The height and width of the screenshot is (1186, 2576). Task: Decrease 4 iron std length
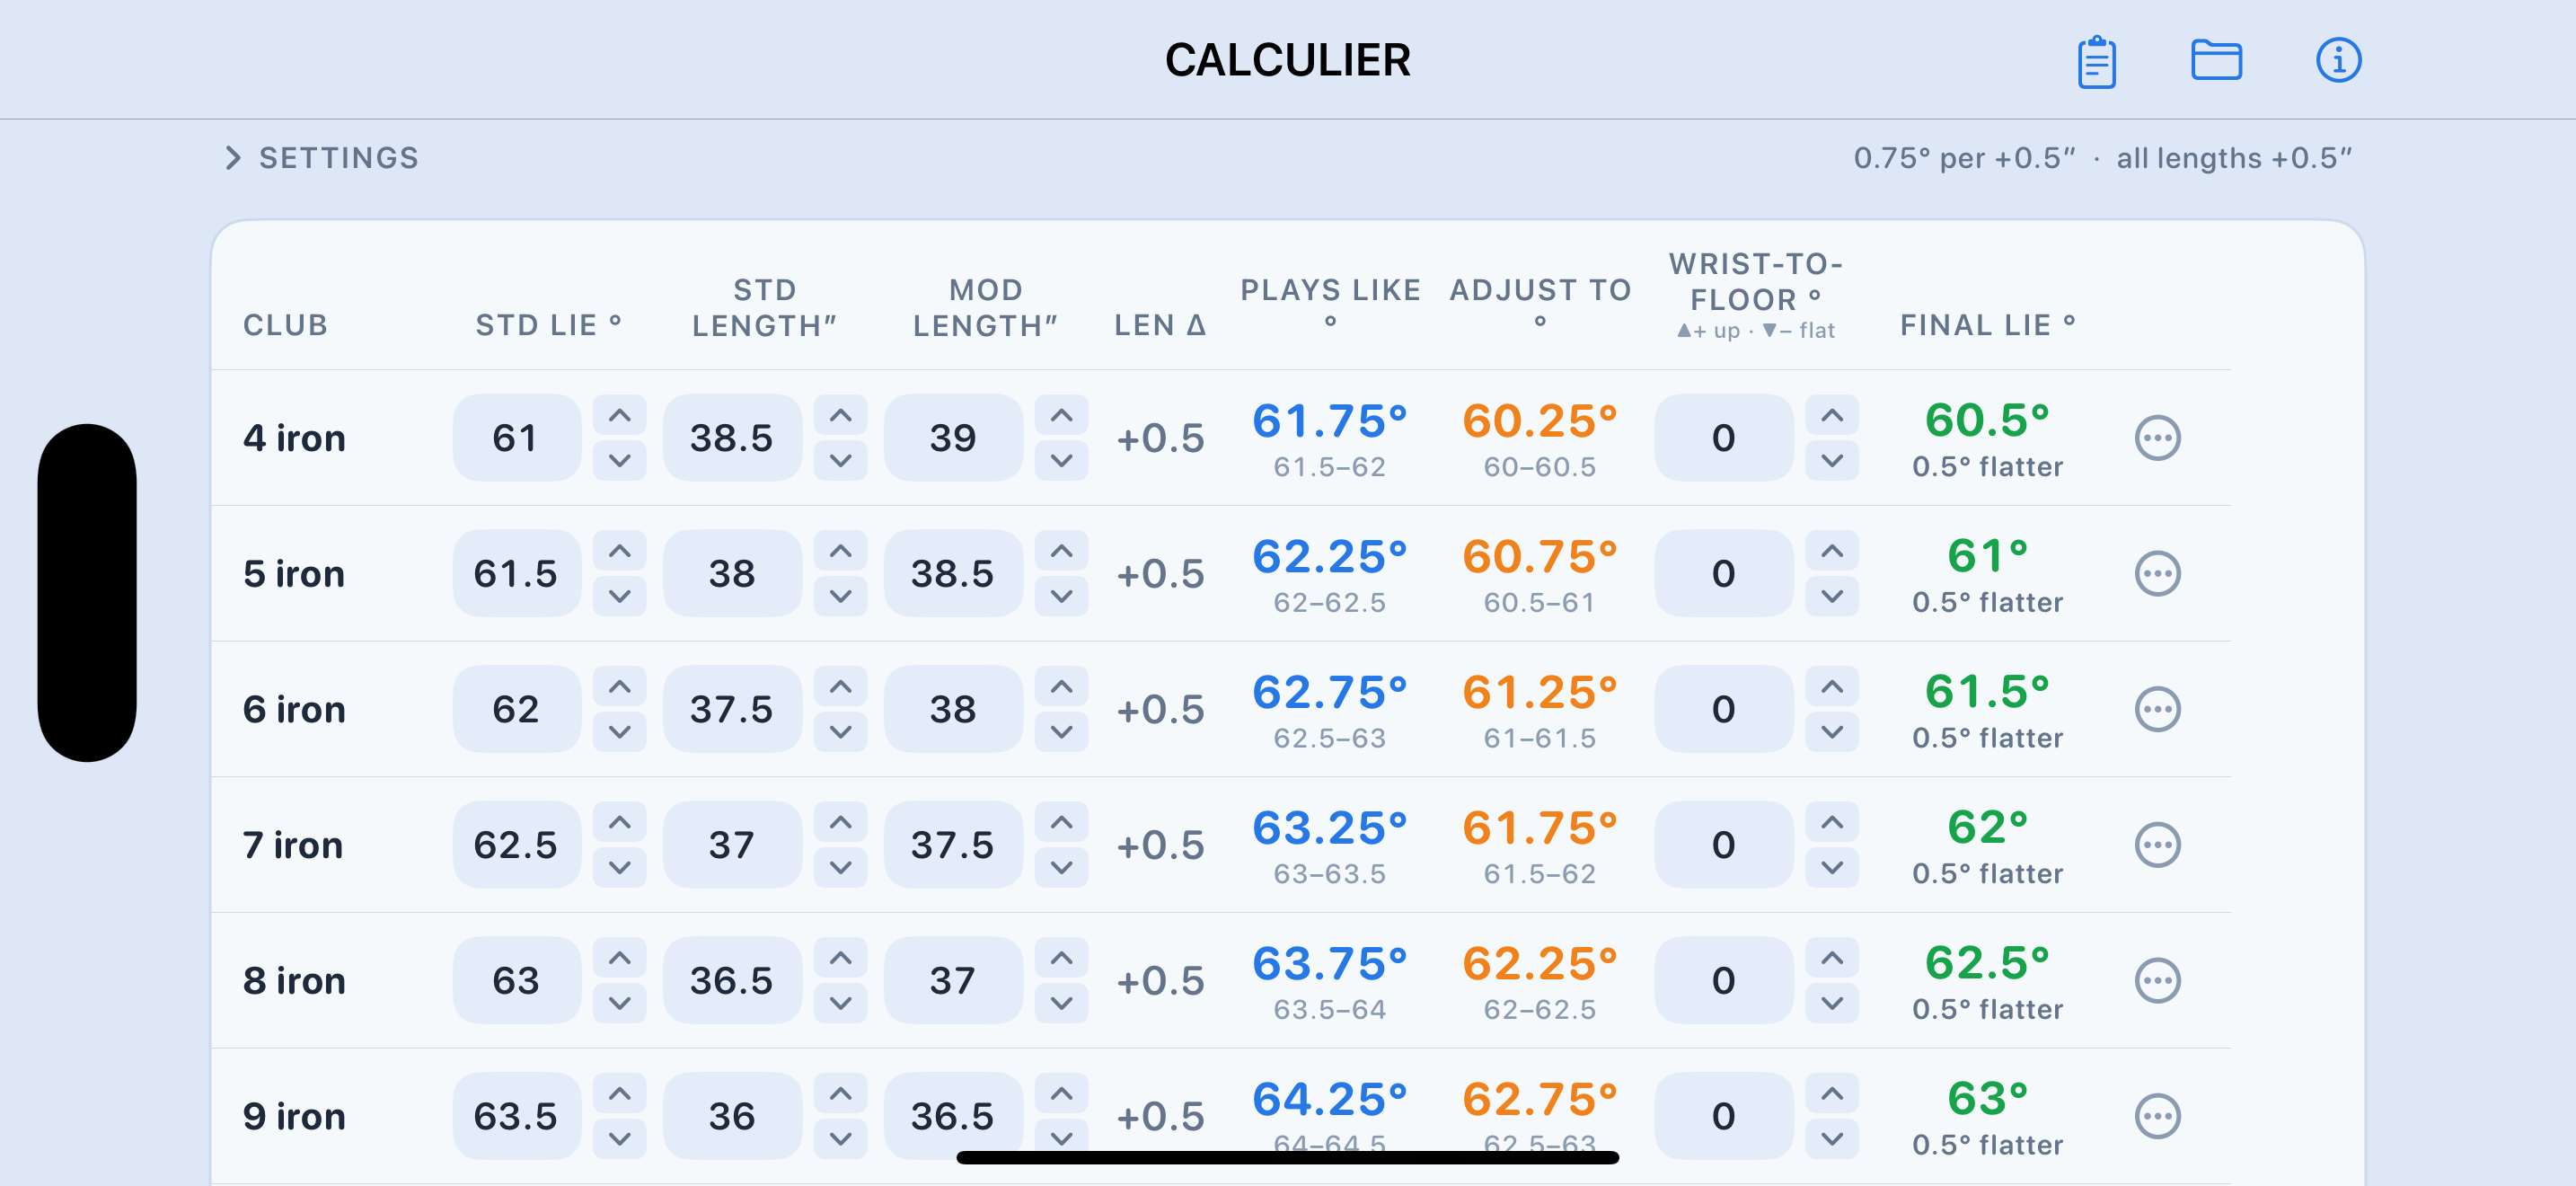[841, 461]
